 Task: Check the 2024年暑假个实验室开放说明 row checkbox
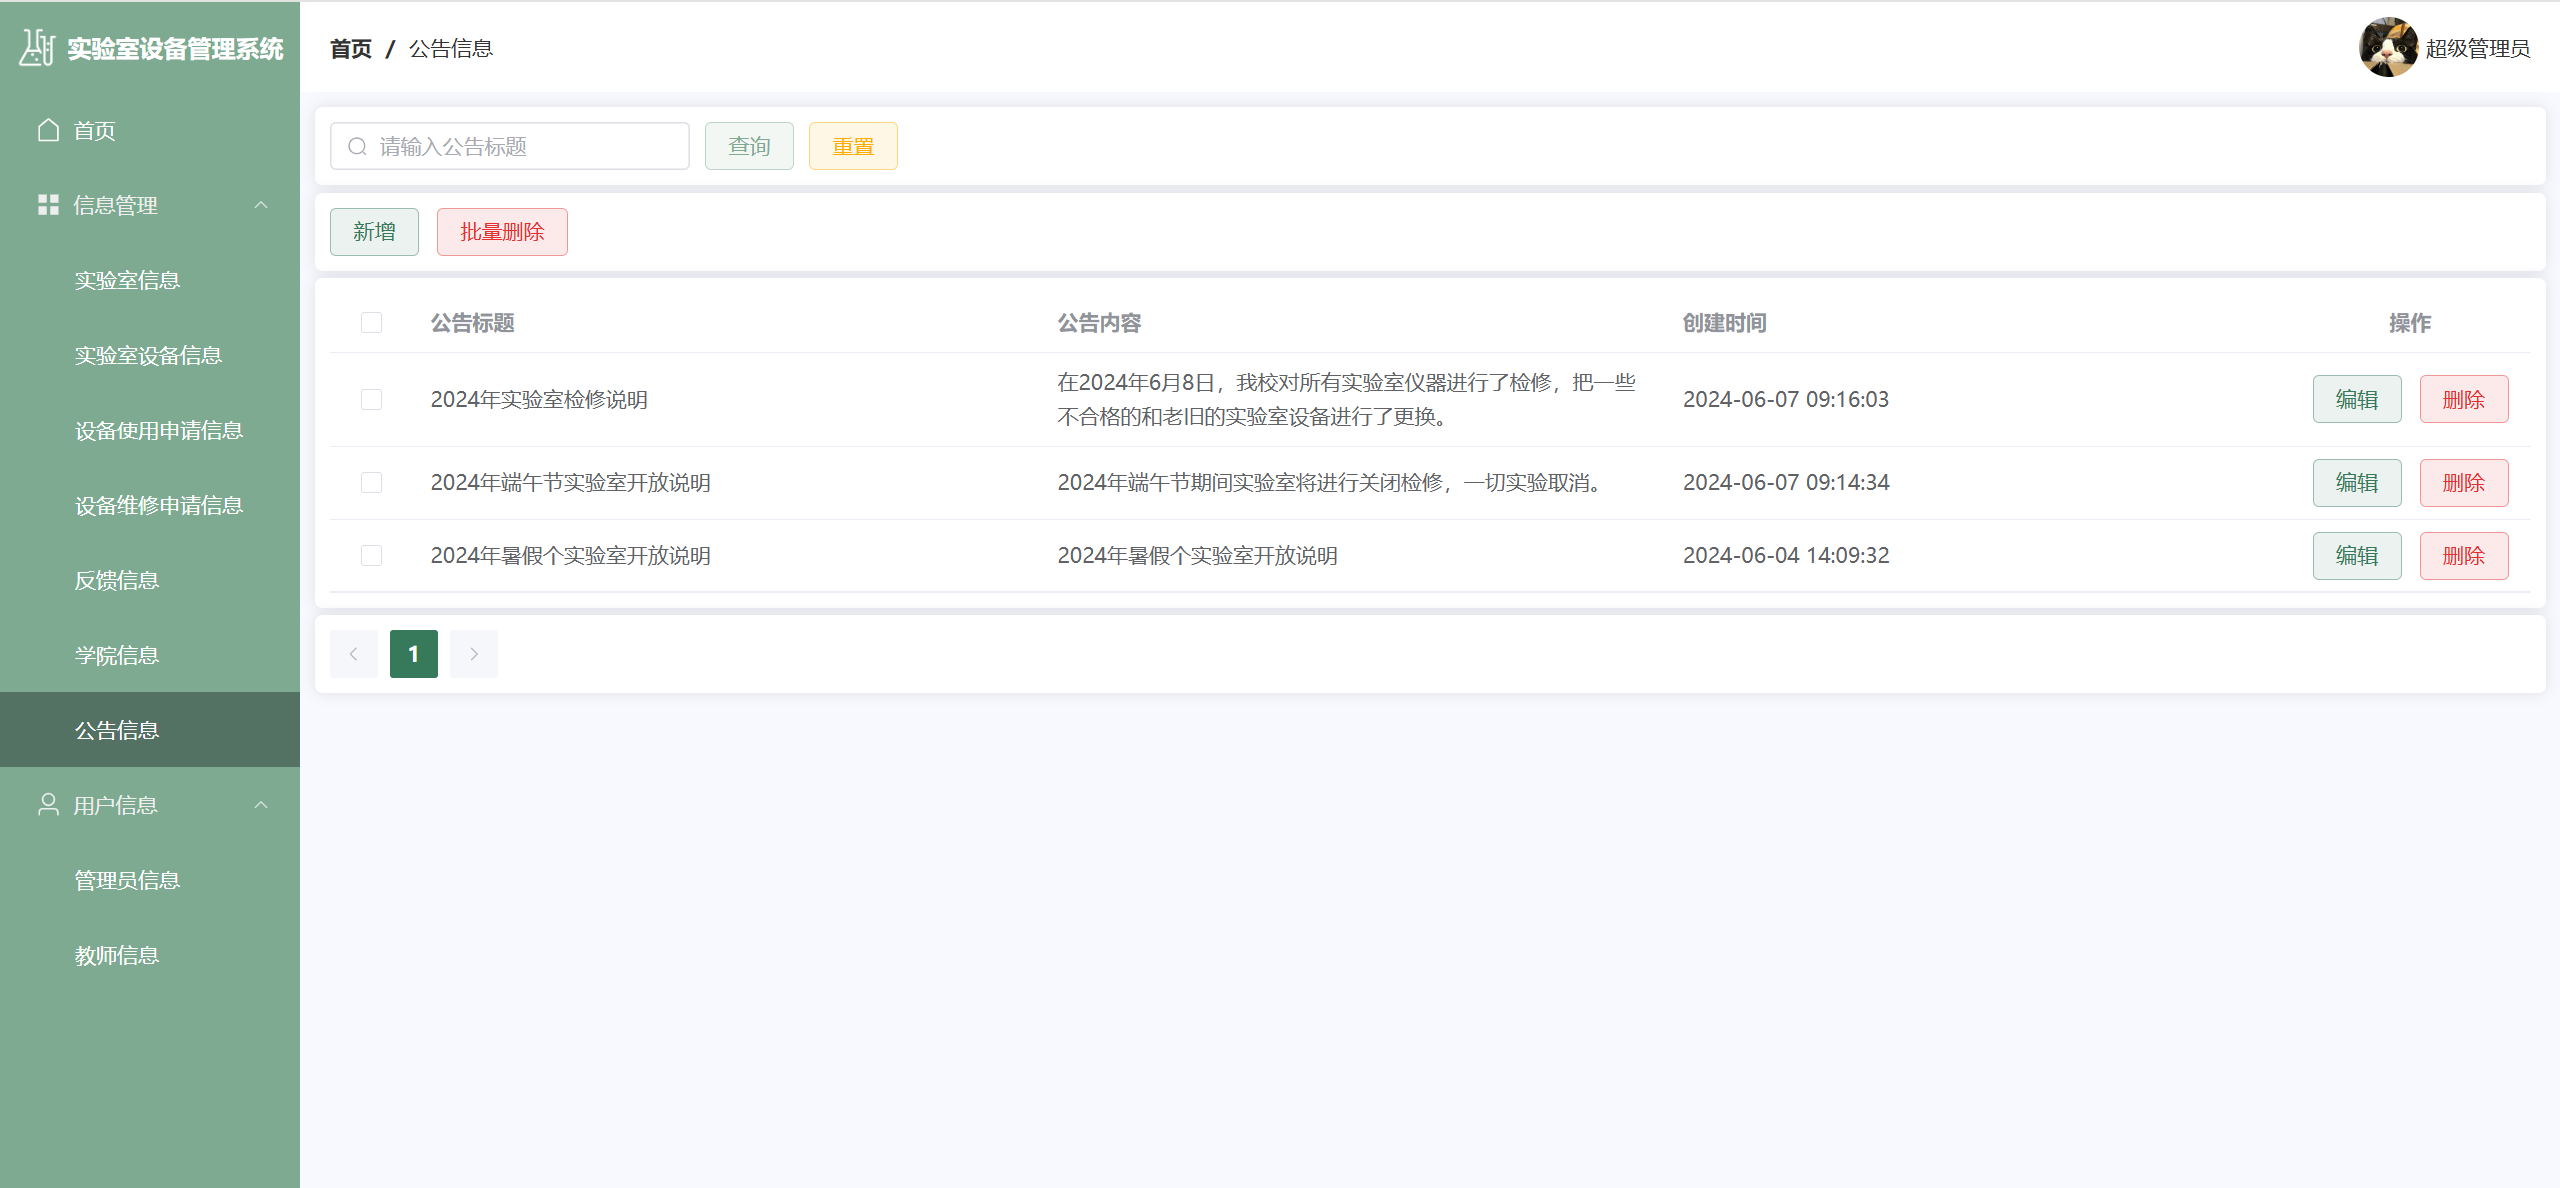tap(371, 555)
